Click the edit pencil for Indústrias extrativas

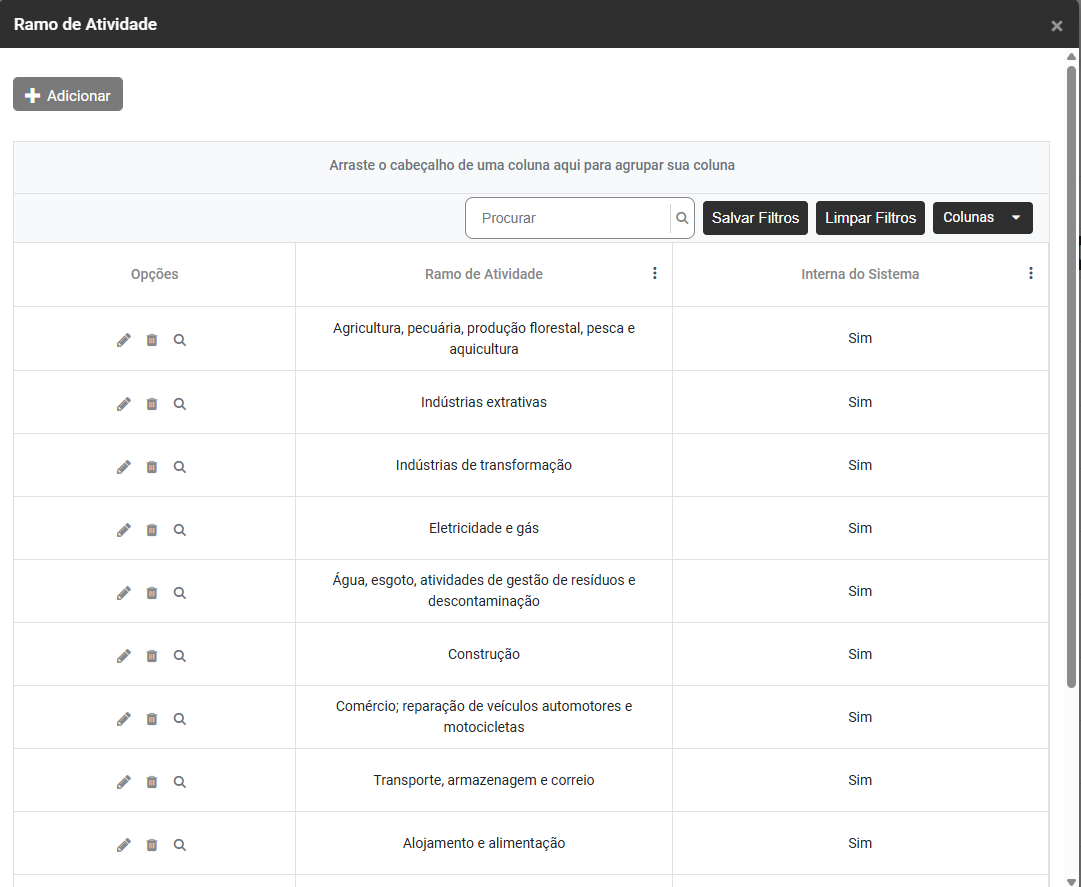tap(124, 404)
